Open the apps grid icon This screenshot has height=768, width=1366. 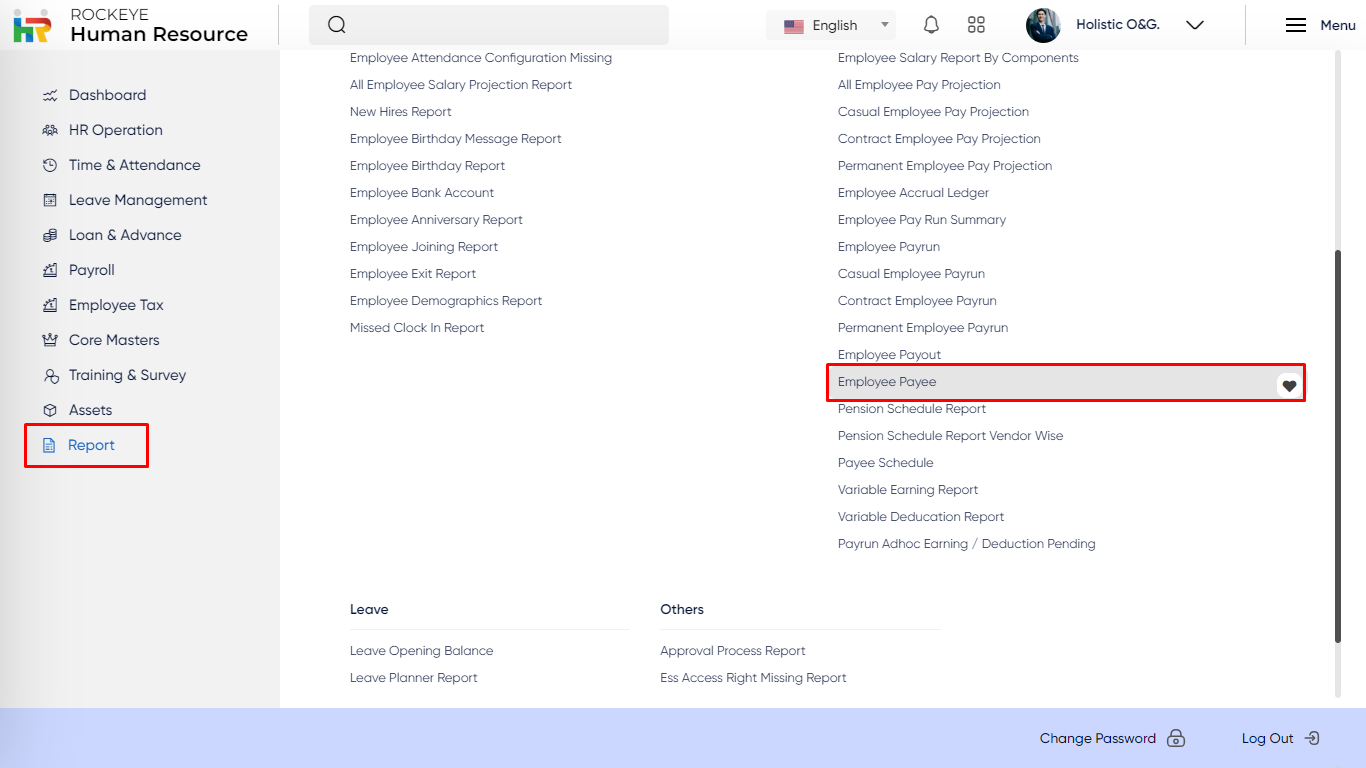(977, 25)
